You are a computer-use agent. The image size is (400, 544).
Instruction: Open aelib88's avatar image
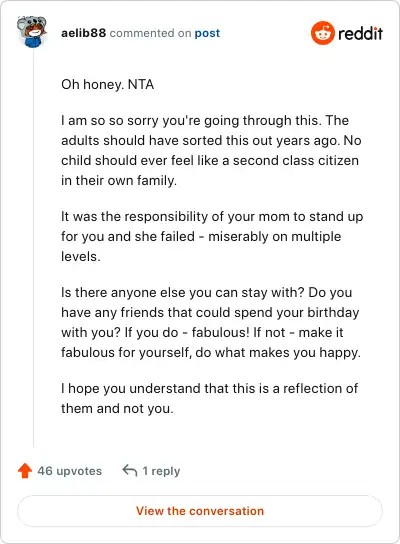pyautogui.click(x=32, y=32)
